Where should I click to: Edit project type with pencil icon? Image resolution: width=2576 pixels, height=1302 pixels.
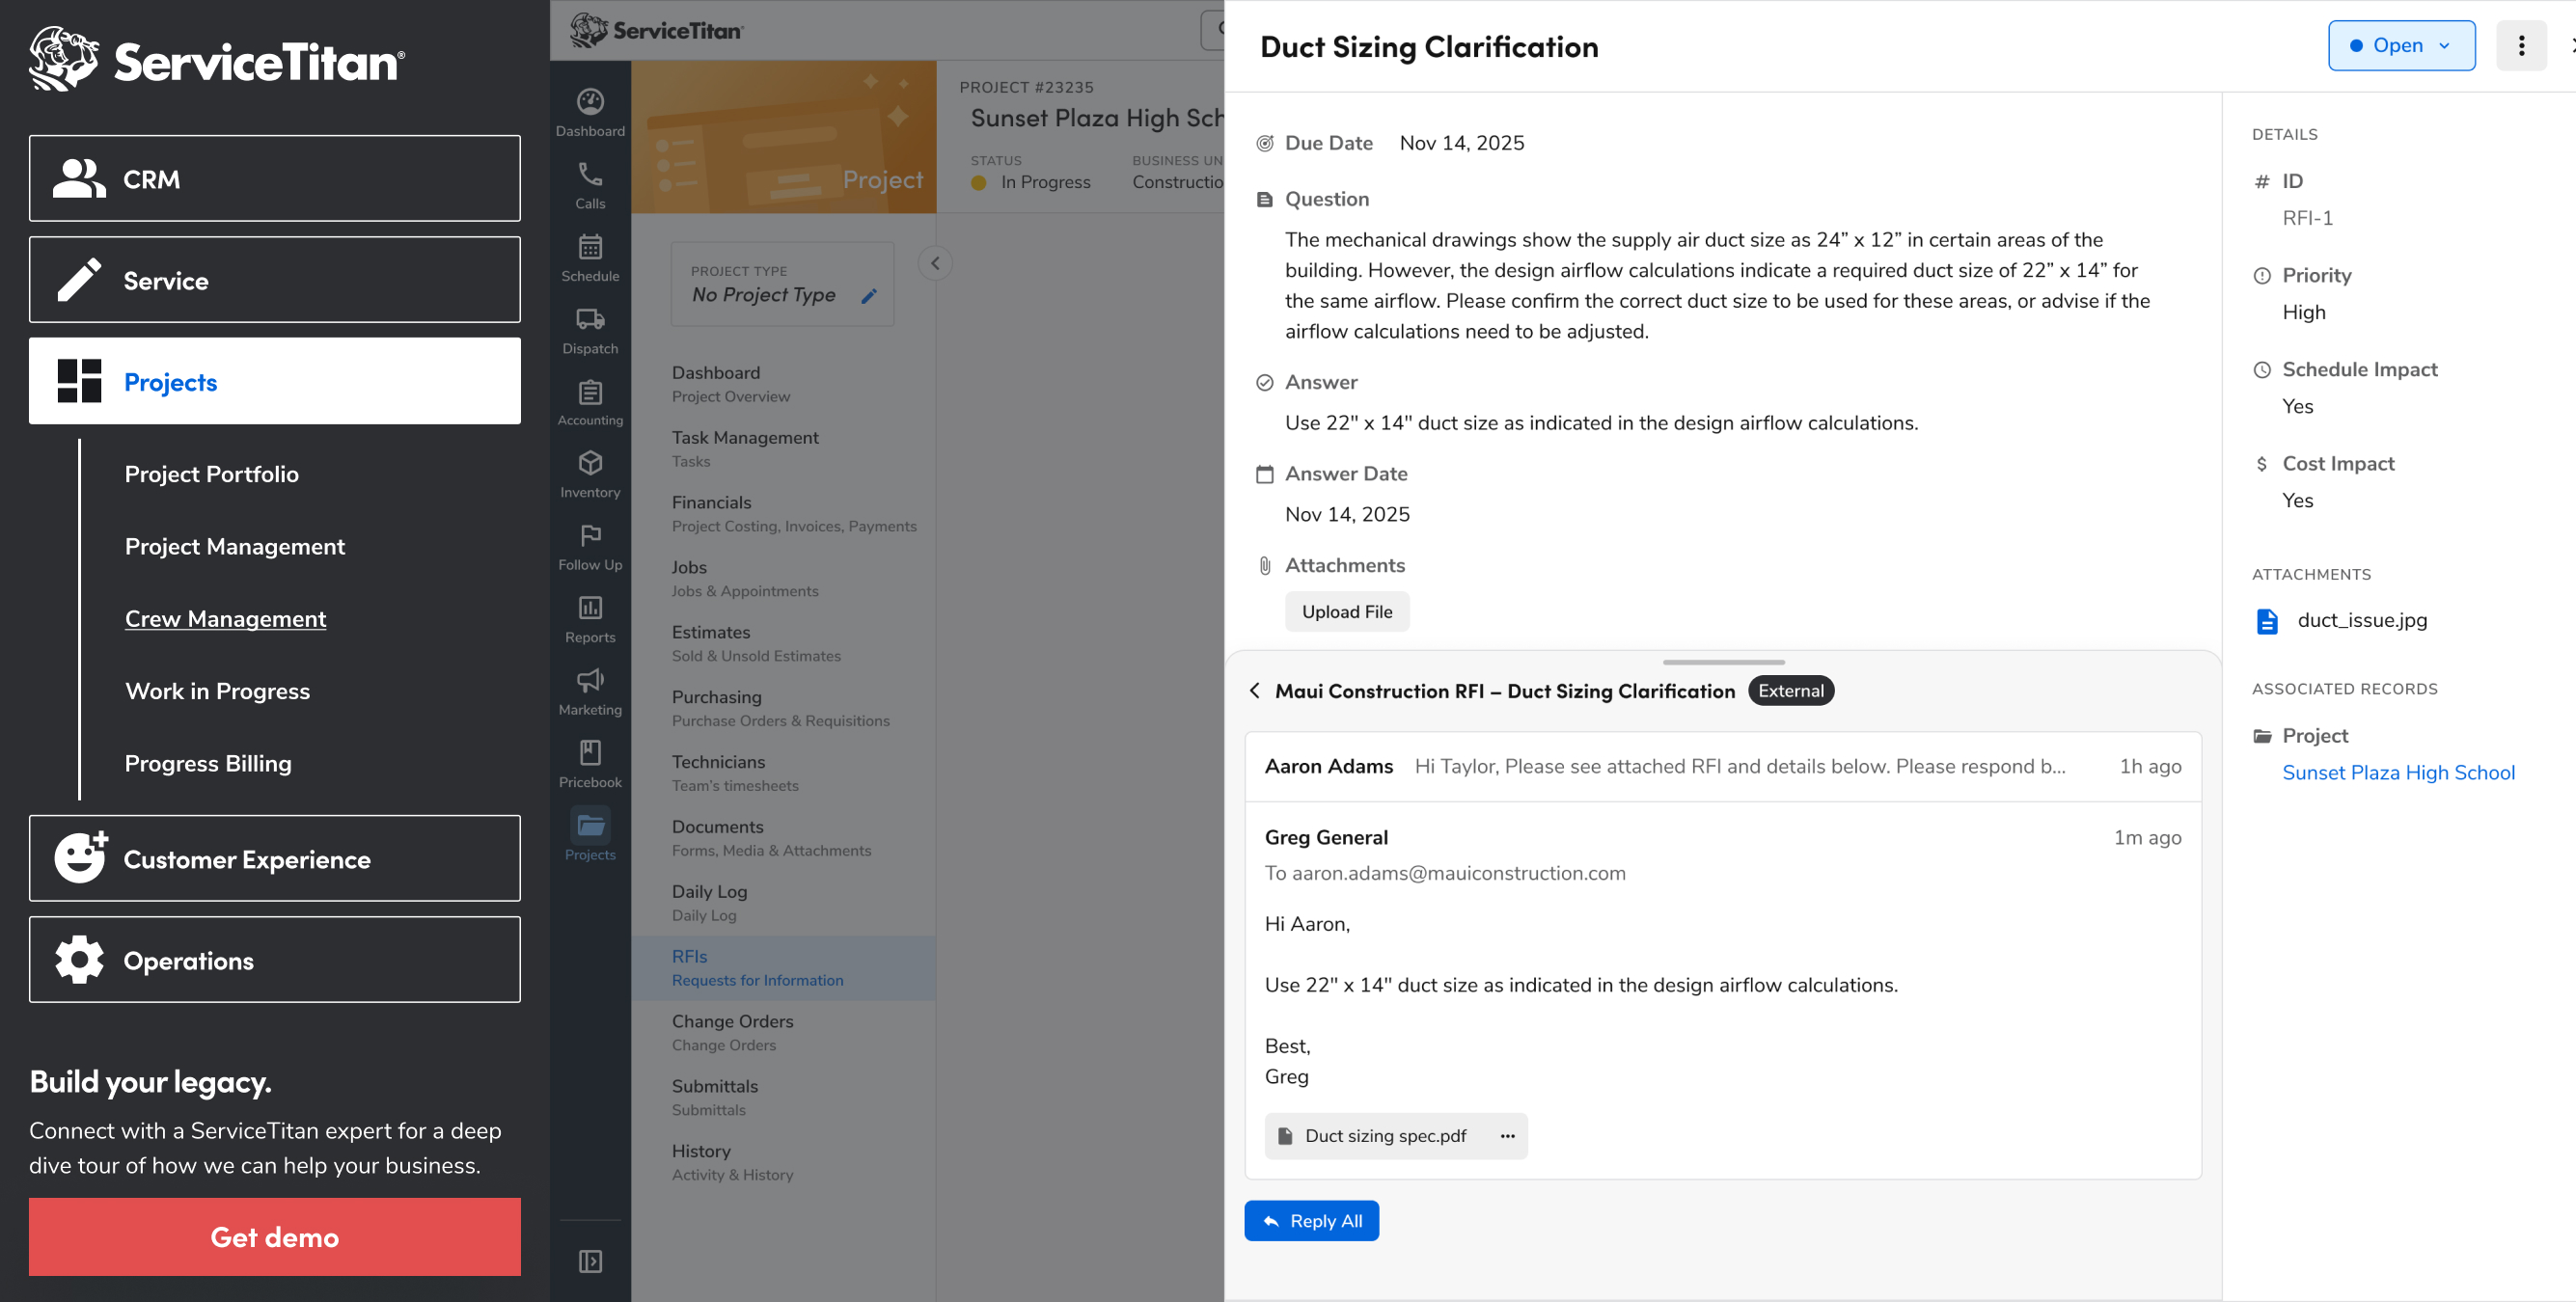[869, 295]
